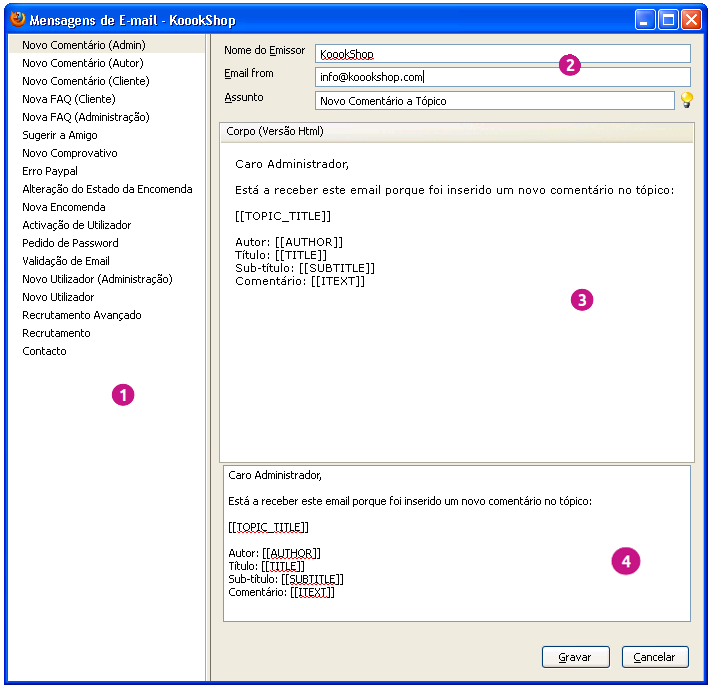Minimize the Mensagens de E-mail window

click(x=645, y=20)
